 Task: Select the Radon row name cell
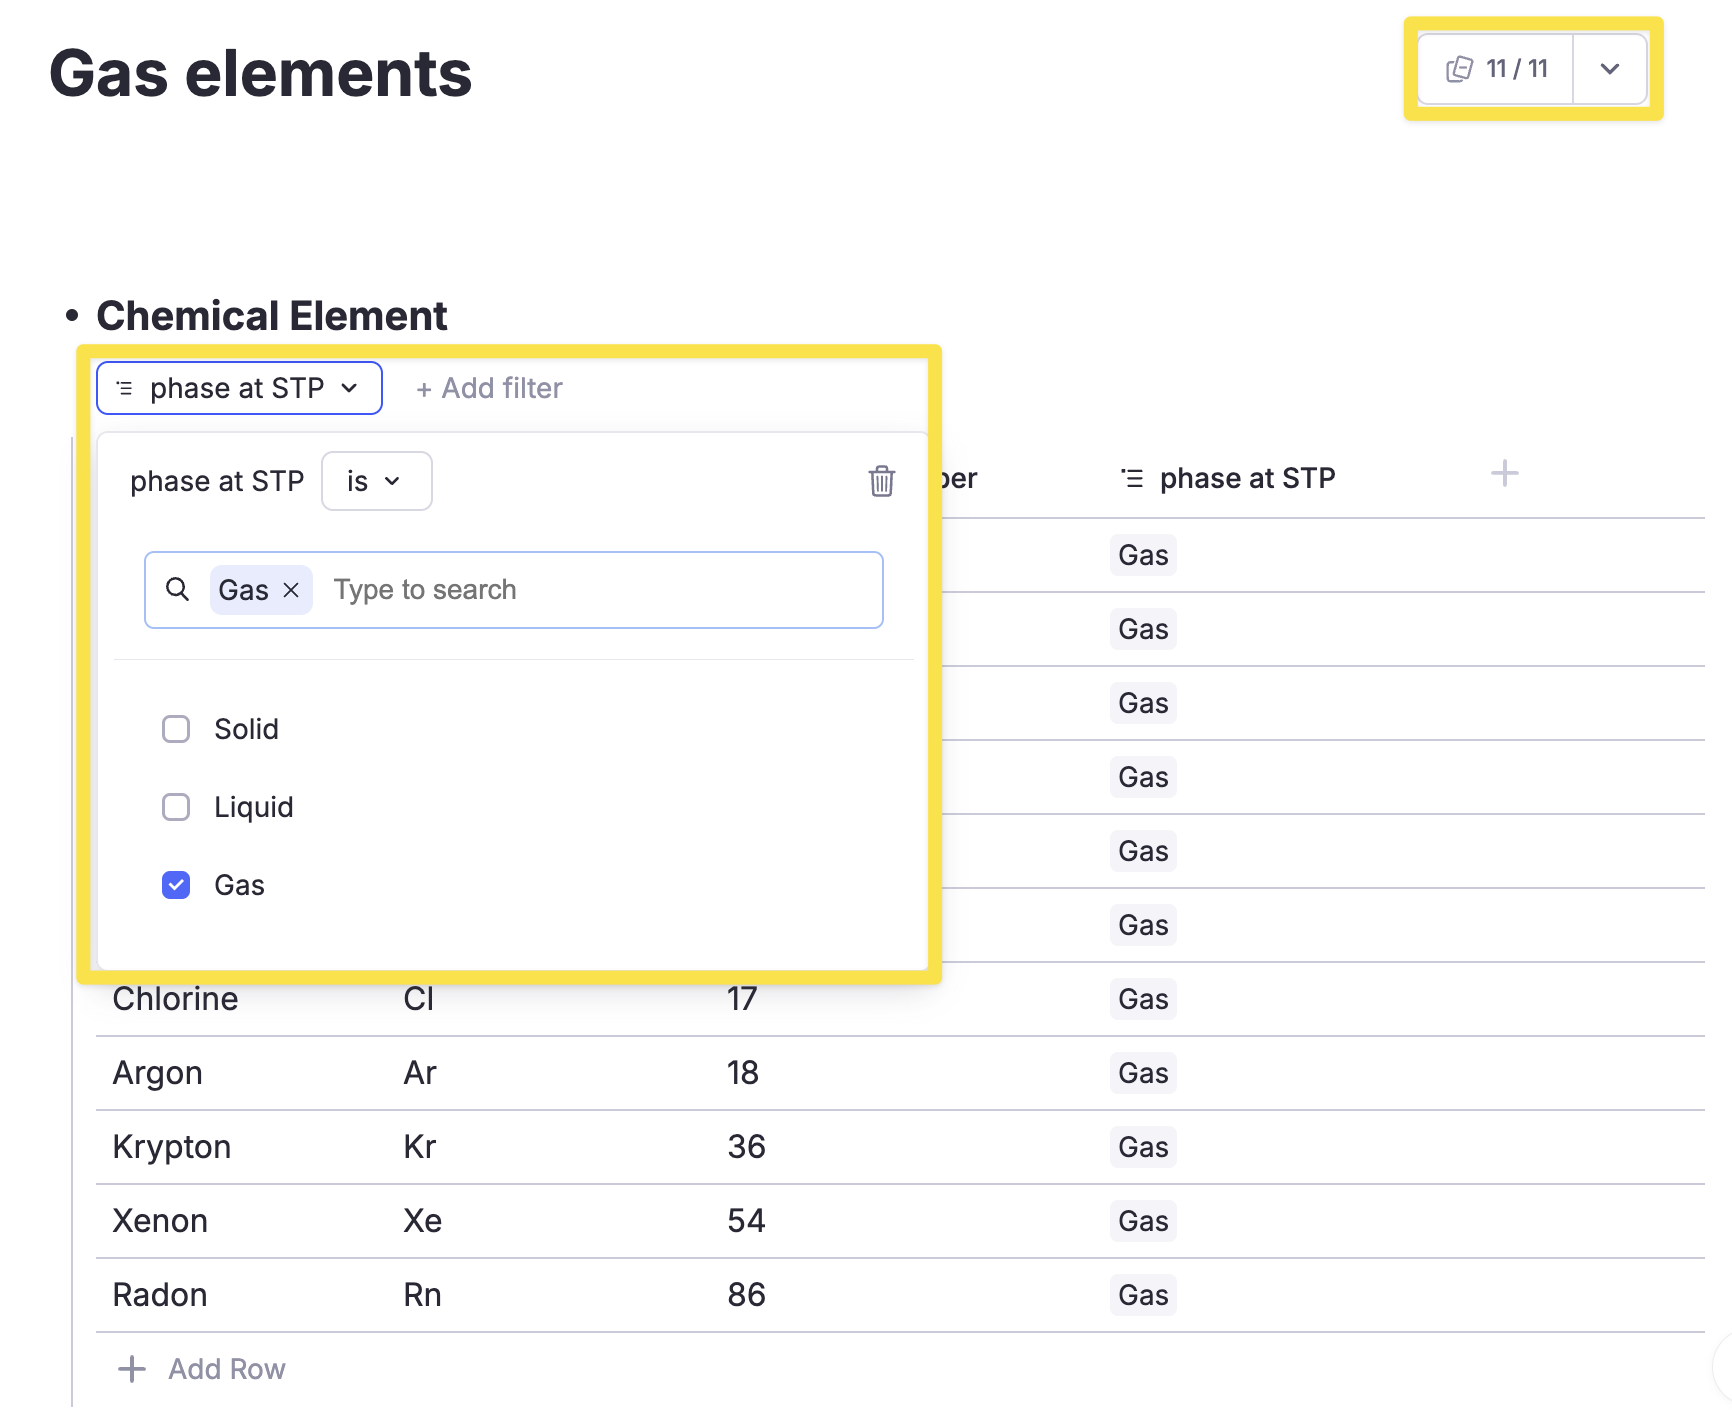tap(160, 1295)
